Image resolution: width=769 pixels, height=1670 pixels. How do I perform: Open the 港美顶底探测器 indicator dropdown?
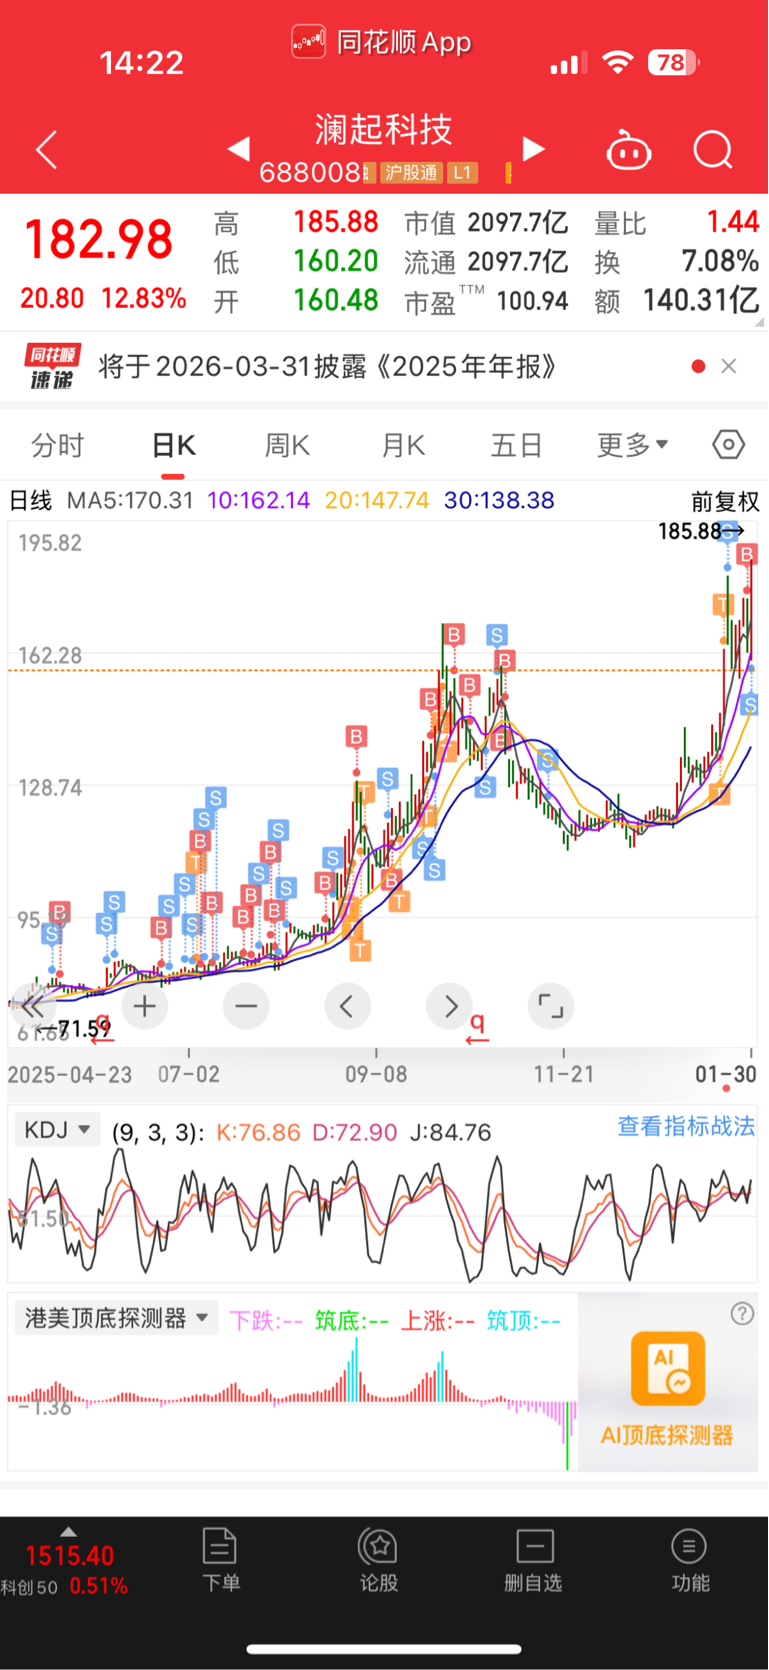click(117, 1318)
